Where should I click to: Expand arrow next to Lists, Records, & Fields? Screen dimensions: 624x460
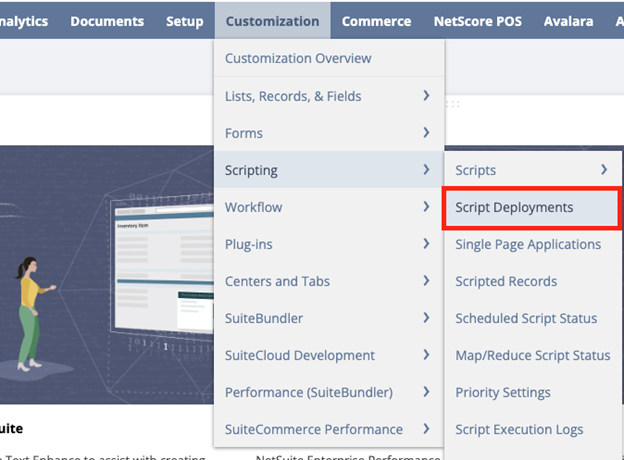click(426, 96)
